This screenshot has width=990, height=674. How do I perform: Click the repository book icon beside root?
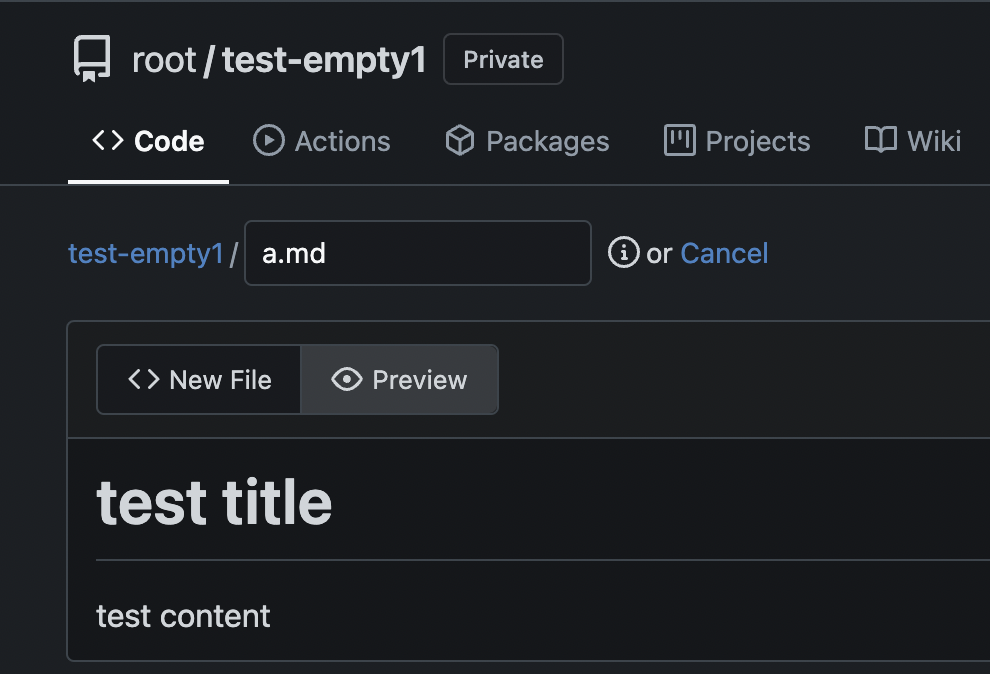(92, 60)
